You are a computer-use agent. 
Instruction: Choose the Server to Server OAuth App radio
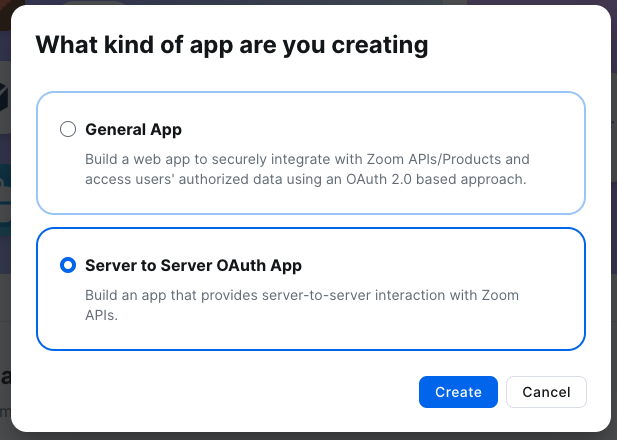(68, 265)
